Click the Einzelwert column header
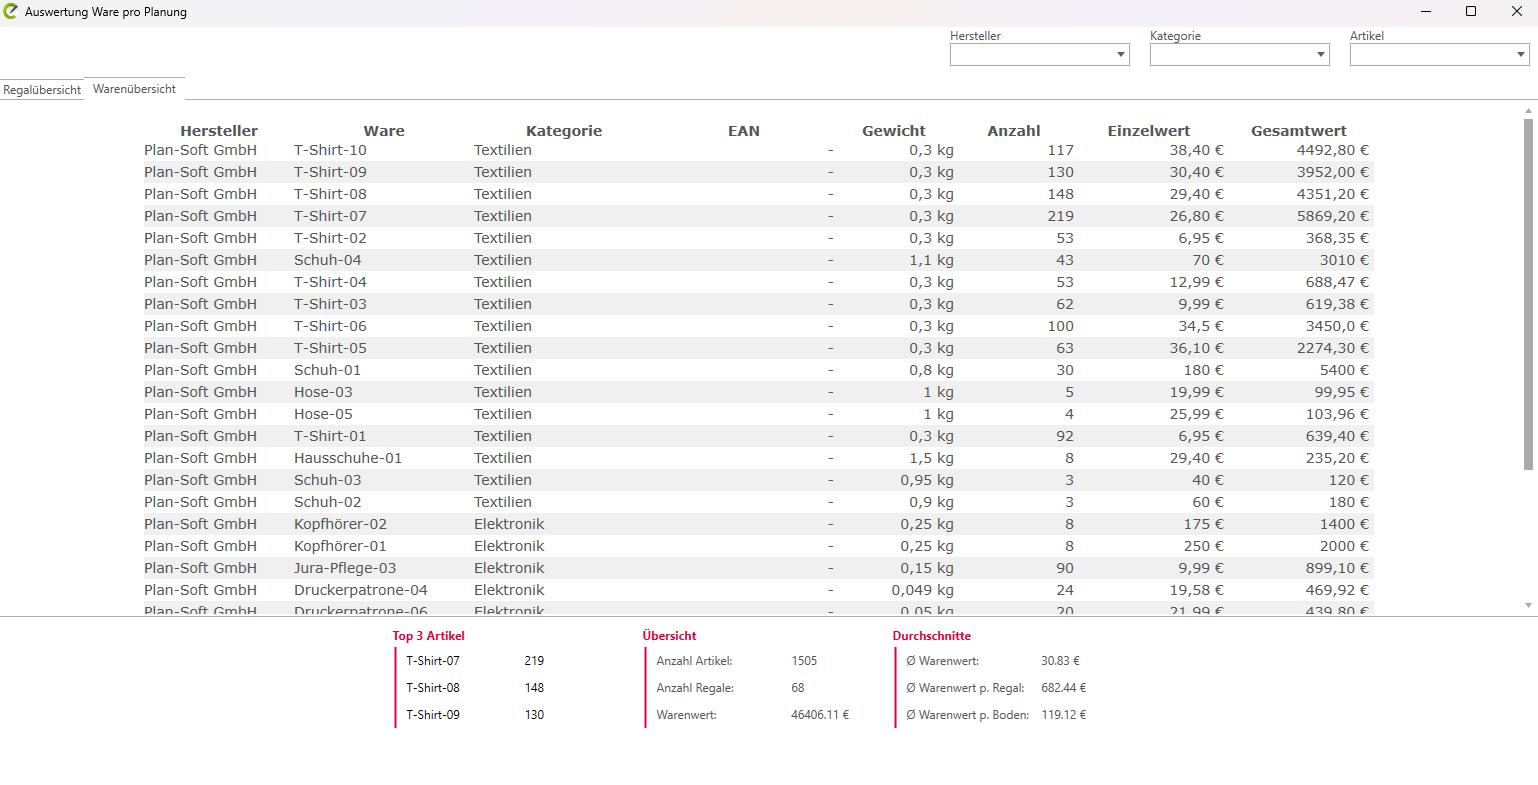1538x785 pixels. pos(1148,131)
